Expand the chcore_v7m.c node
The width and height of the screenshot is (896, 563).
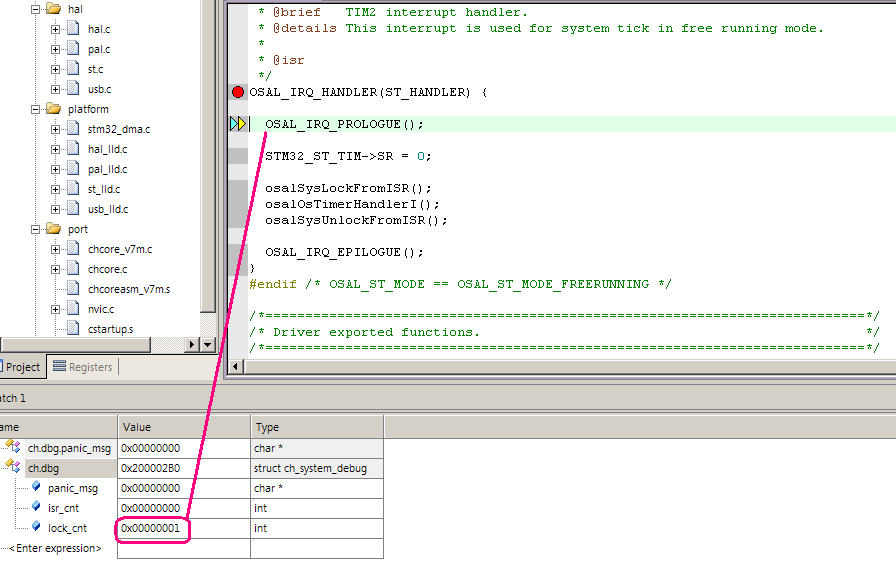pos(55,249)
